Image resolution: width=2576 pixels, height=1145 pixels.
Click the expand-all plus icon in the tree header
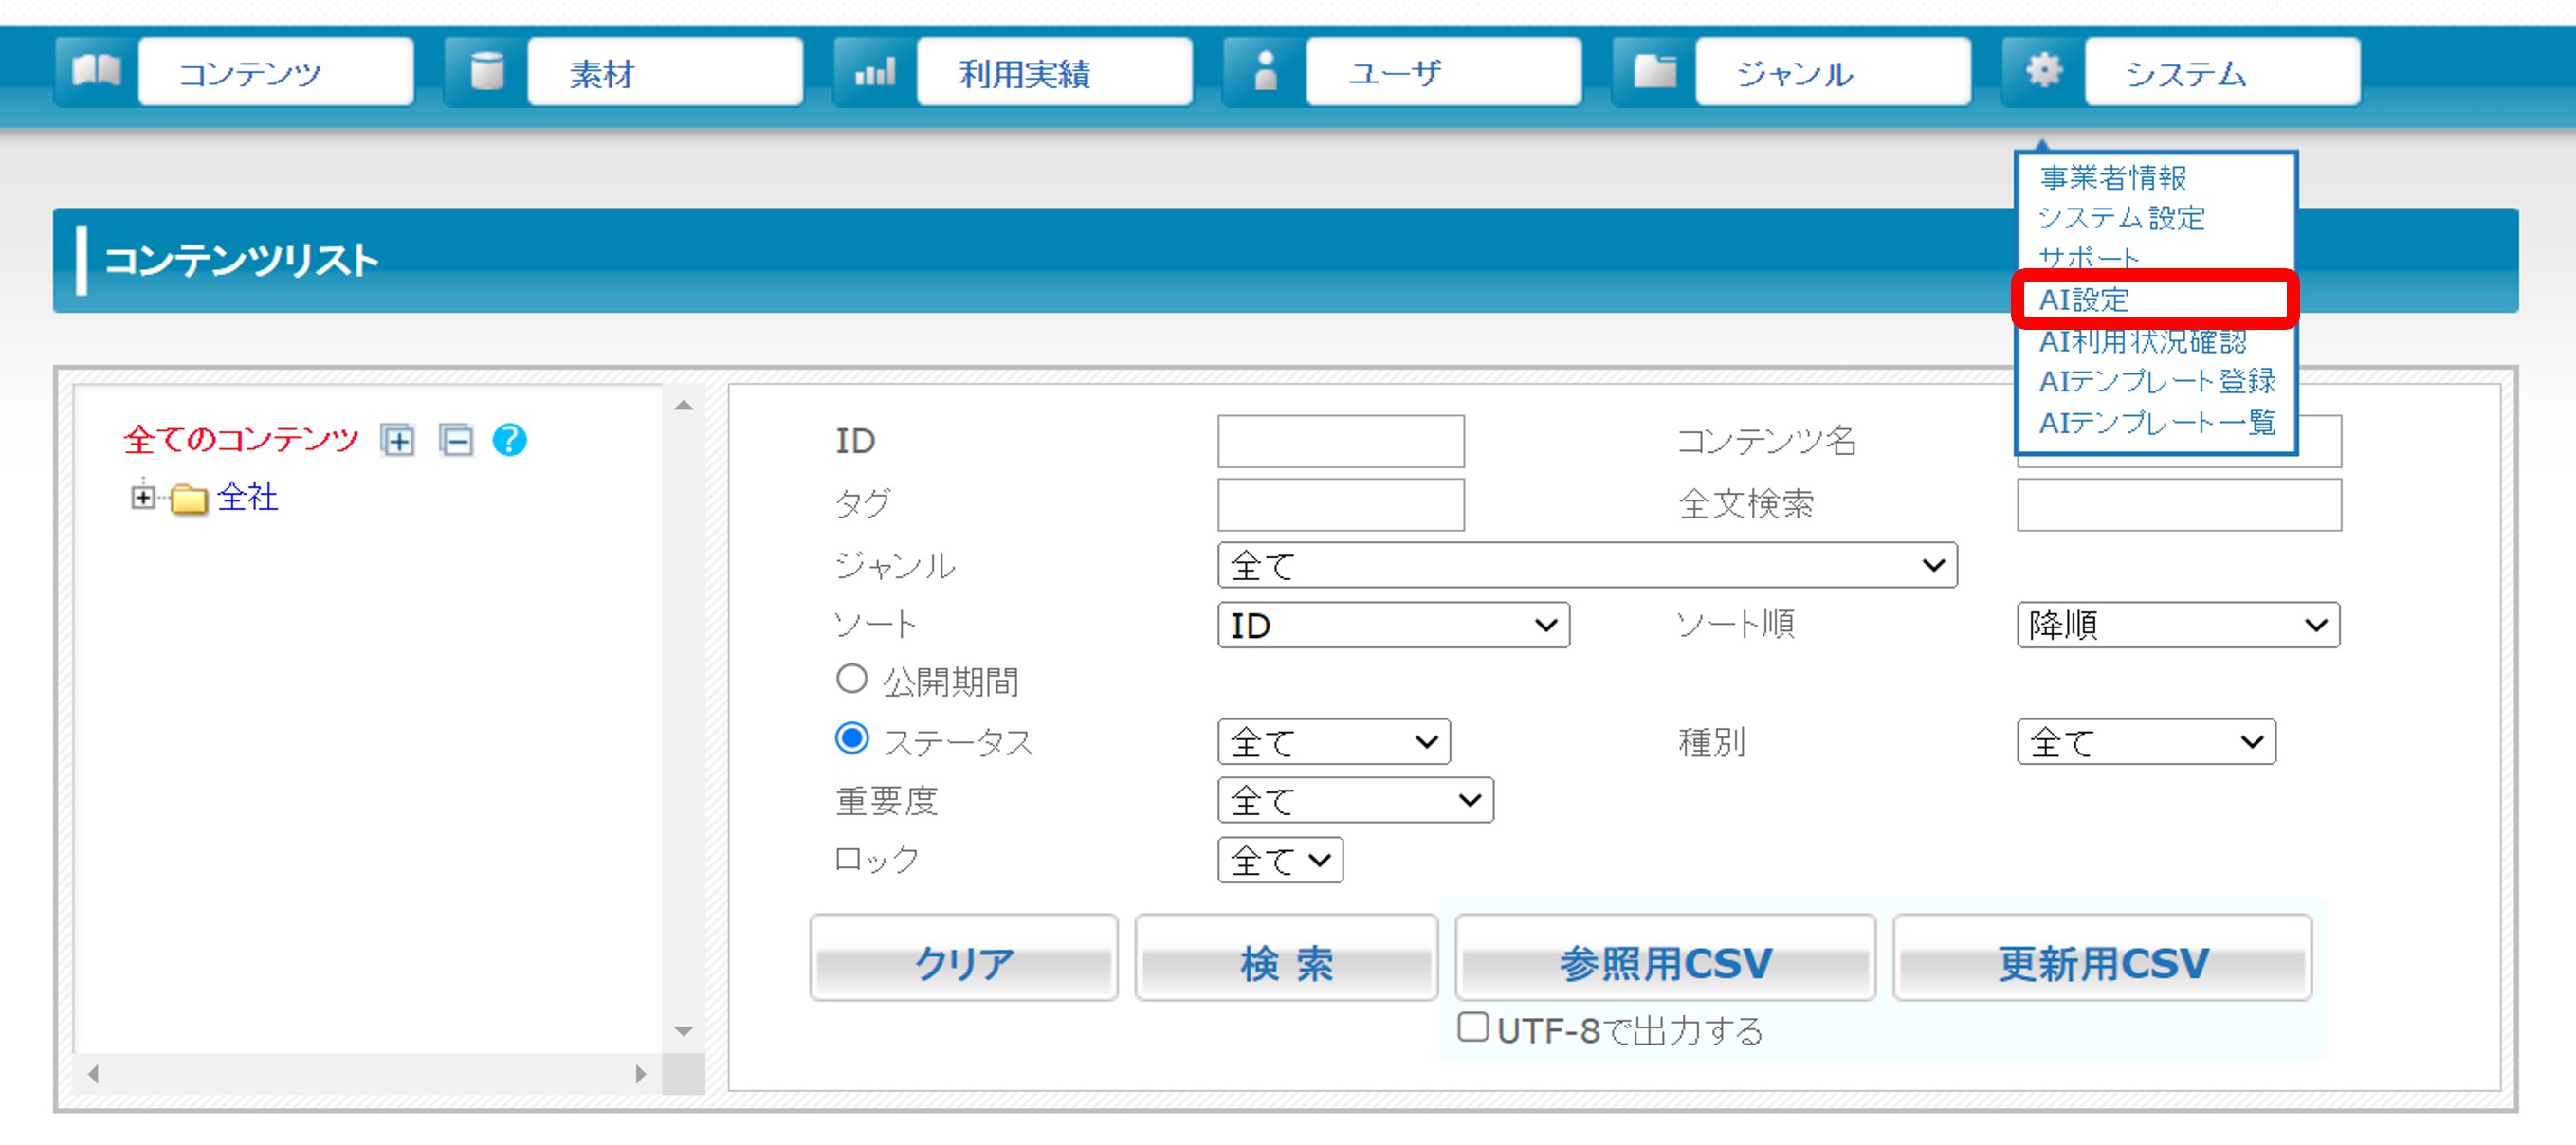pos(397,440)
